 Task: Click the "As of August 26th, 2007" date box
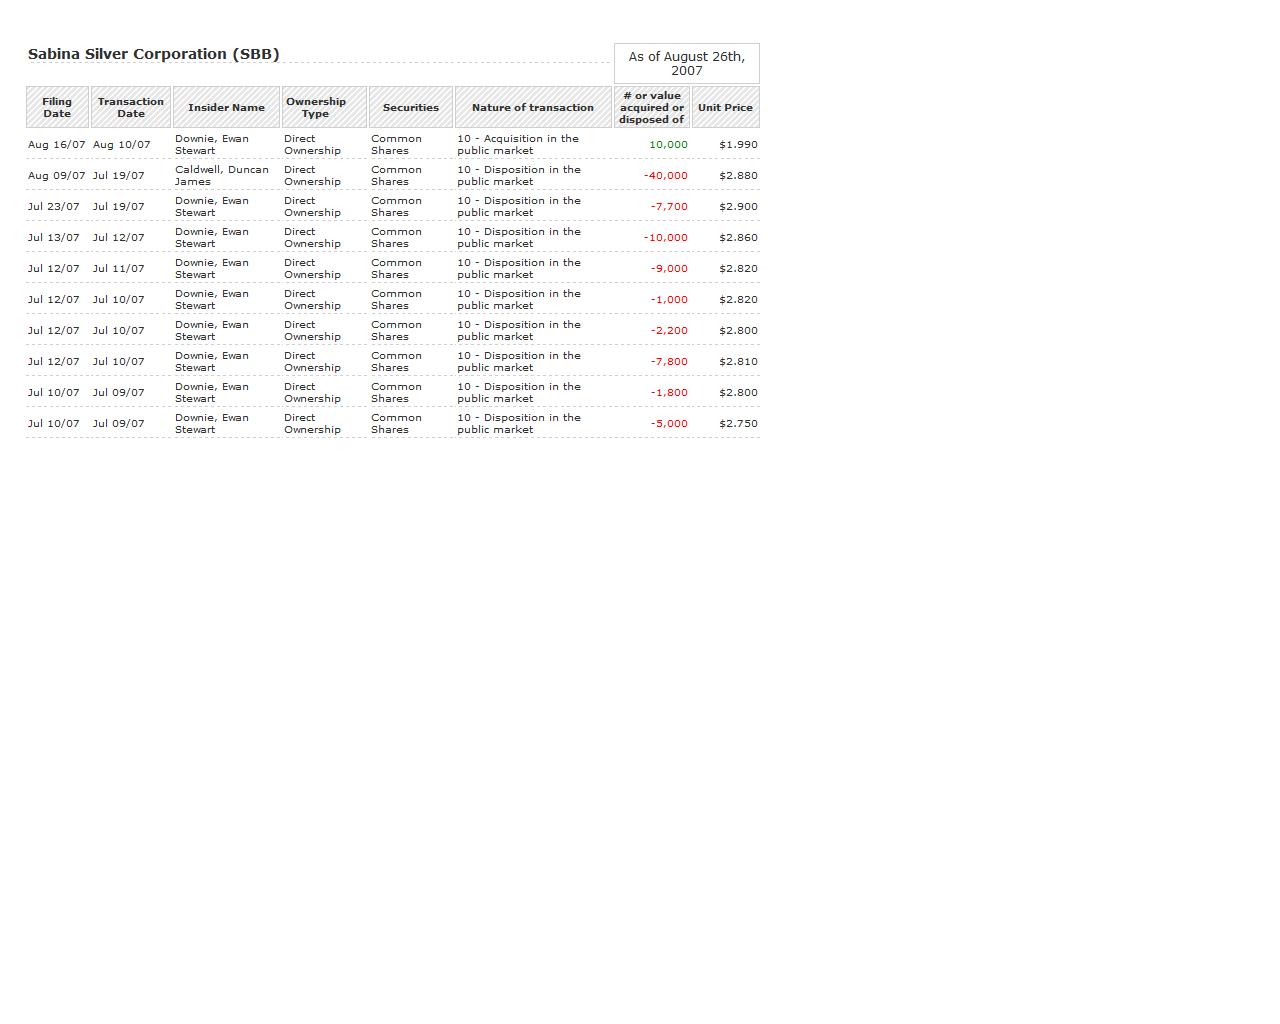[x=687, y=63]
